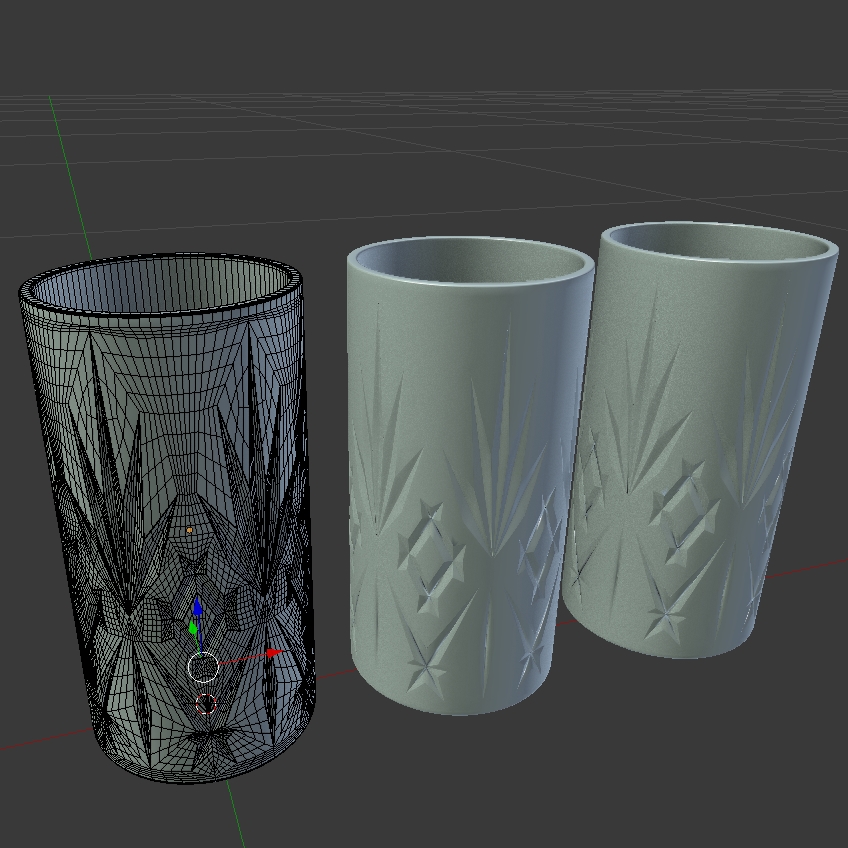Viewport: 848px width, 848px height.
Task: Click the orange origin dot on wireframe glass
Action: point(189,531)
